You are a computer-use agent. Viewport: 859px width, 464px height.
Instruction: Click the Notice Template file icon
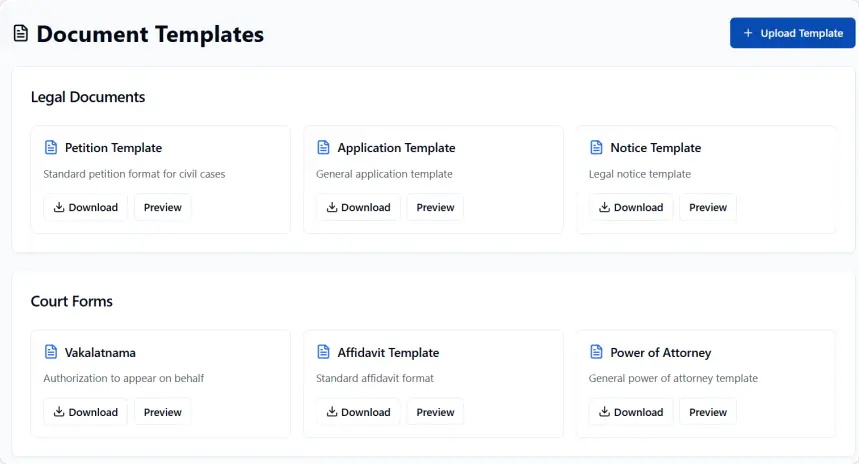tap(596, 148)
